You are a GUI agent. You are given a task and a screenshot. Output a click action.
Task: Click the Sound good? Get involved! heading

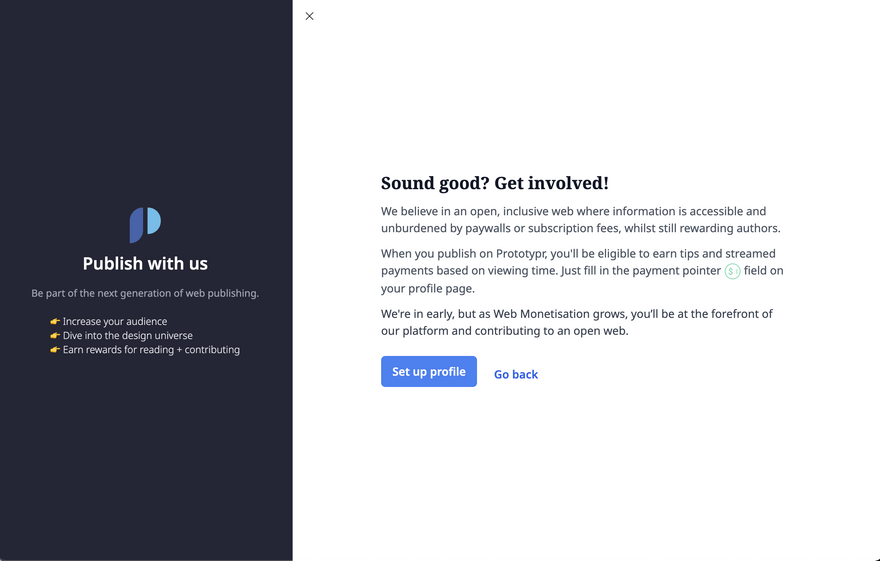coord(494,183)
